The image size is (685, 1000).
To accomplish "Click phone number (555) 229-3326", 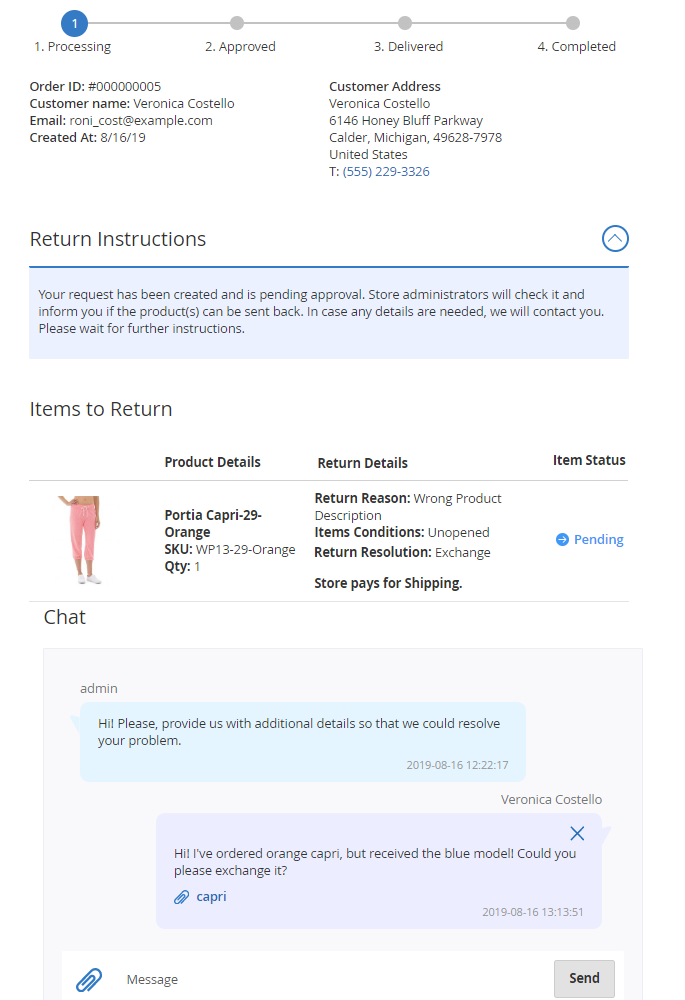I will (386, 172).
